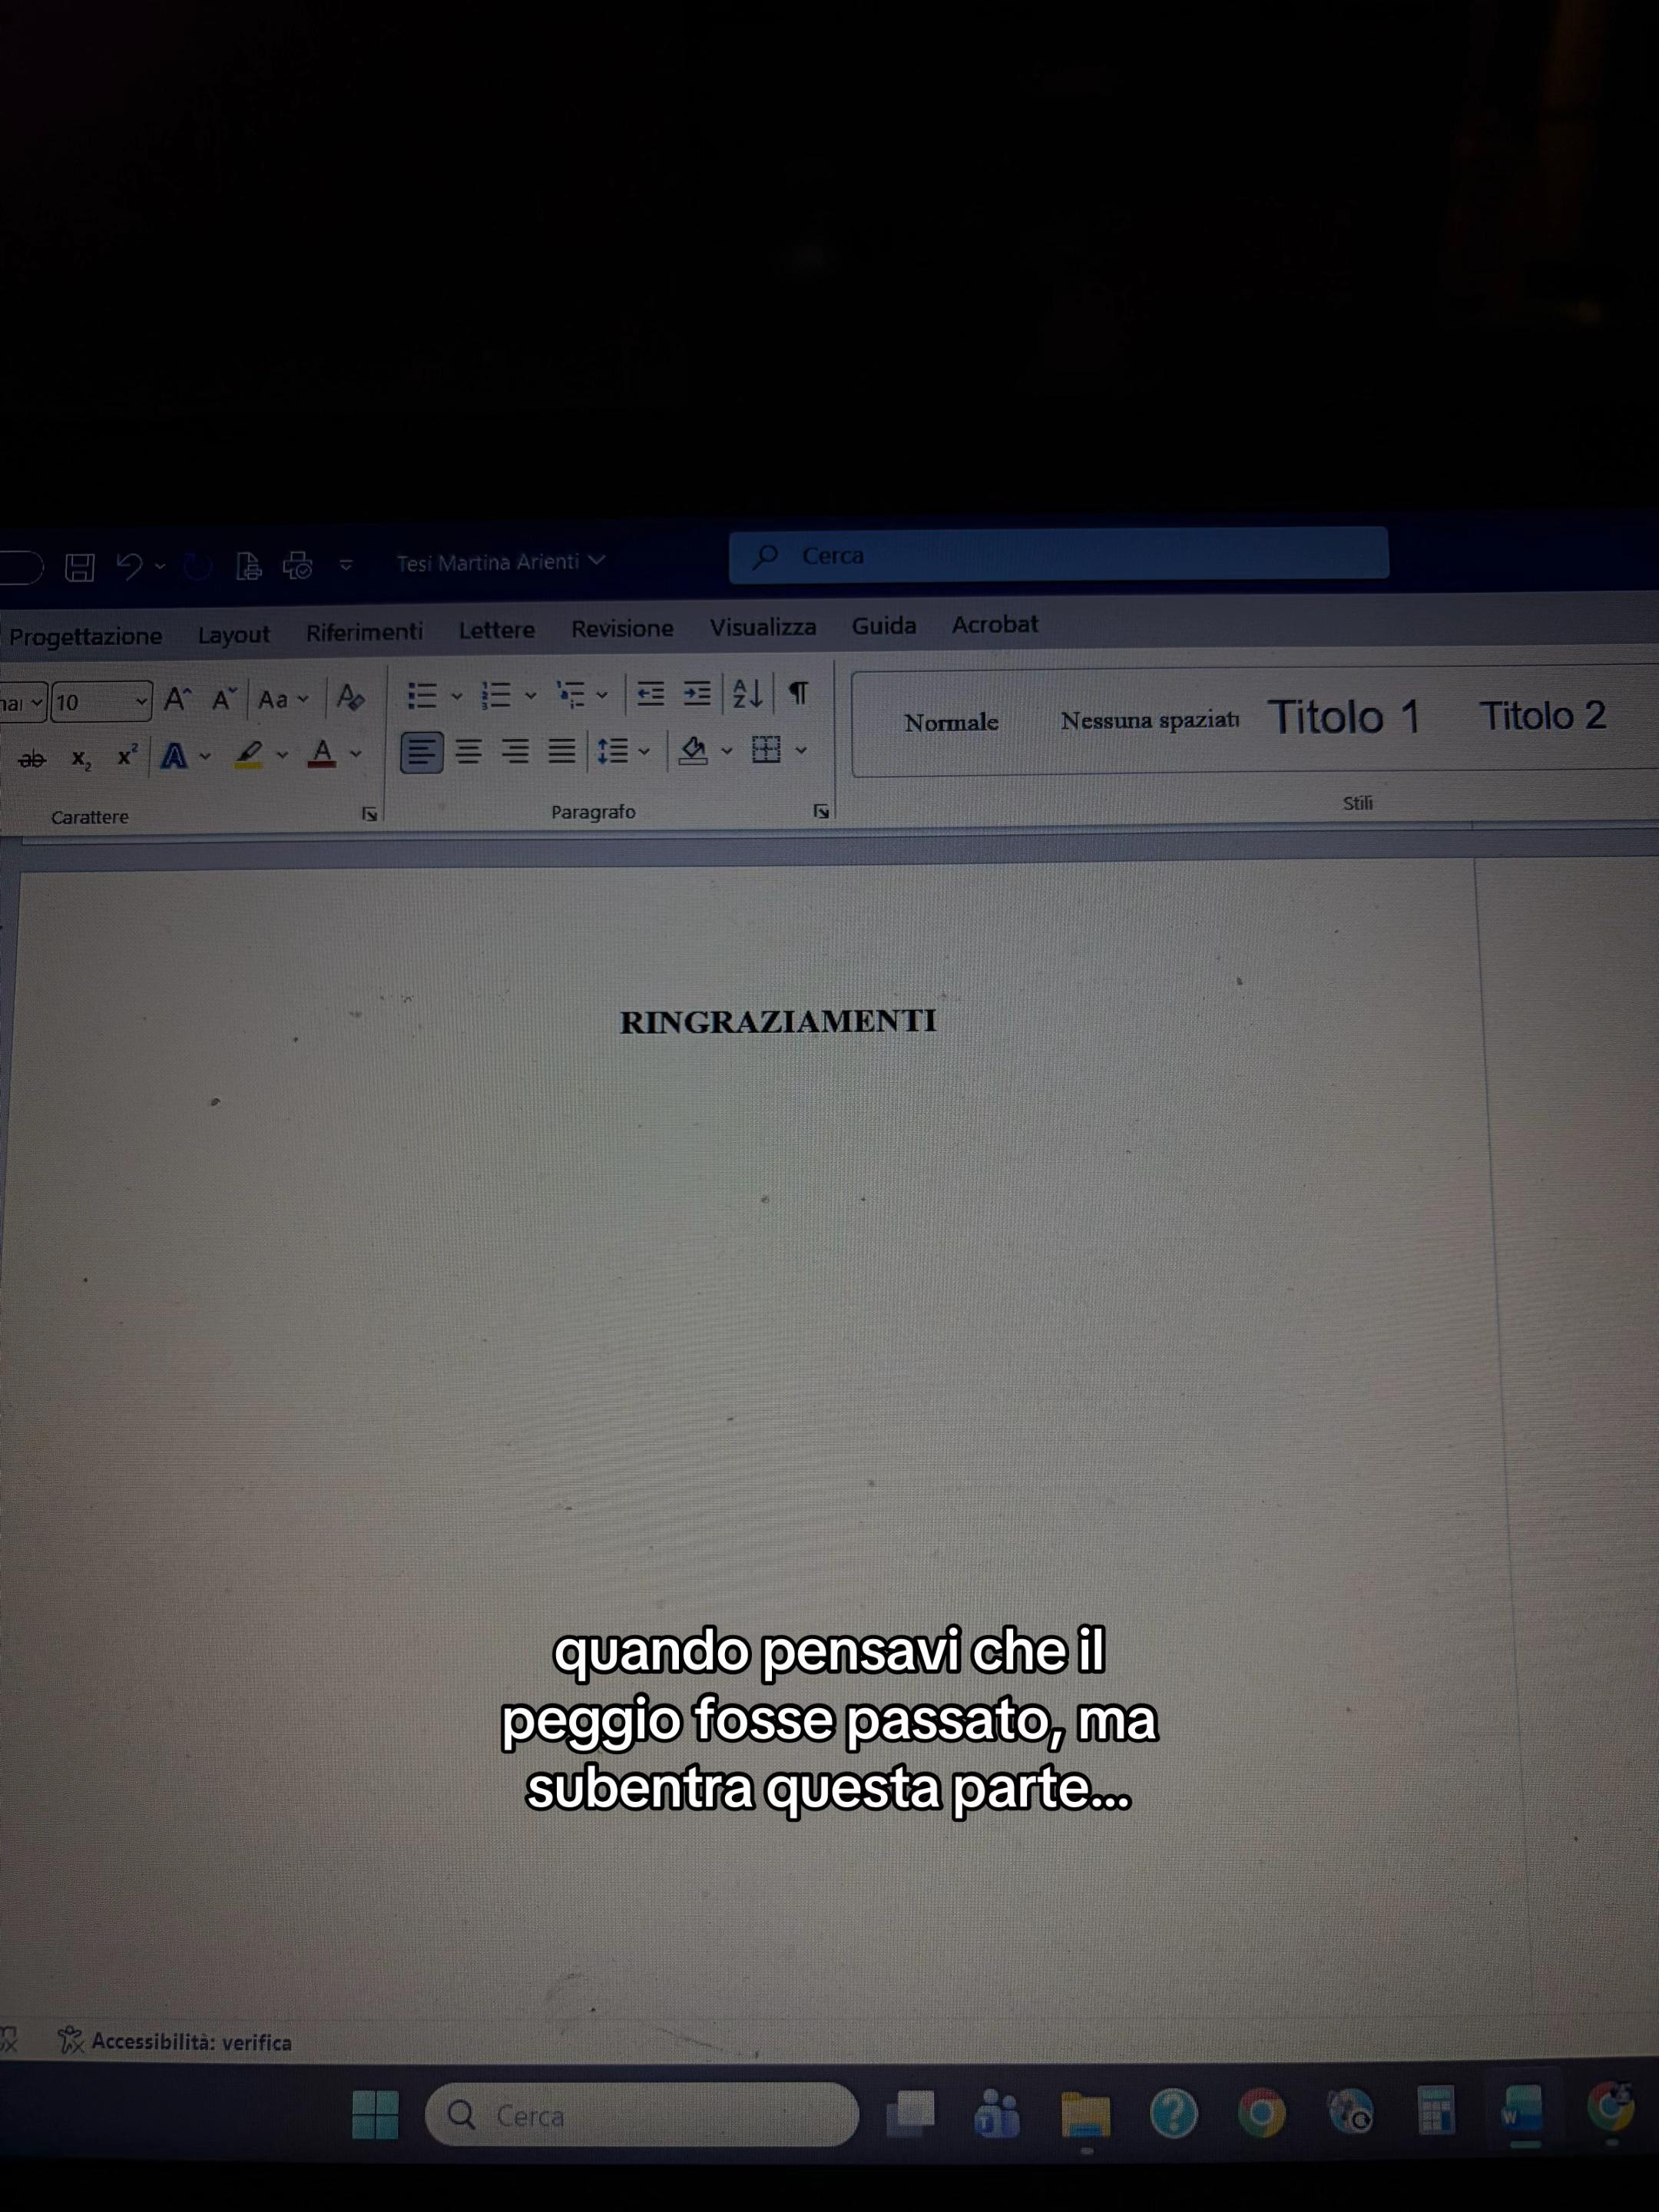Image resolution: width=1659 pixels, height=2212 pixels.
Task: Apply red font color
Action: 321,753
